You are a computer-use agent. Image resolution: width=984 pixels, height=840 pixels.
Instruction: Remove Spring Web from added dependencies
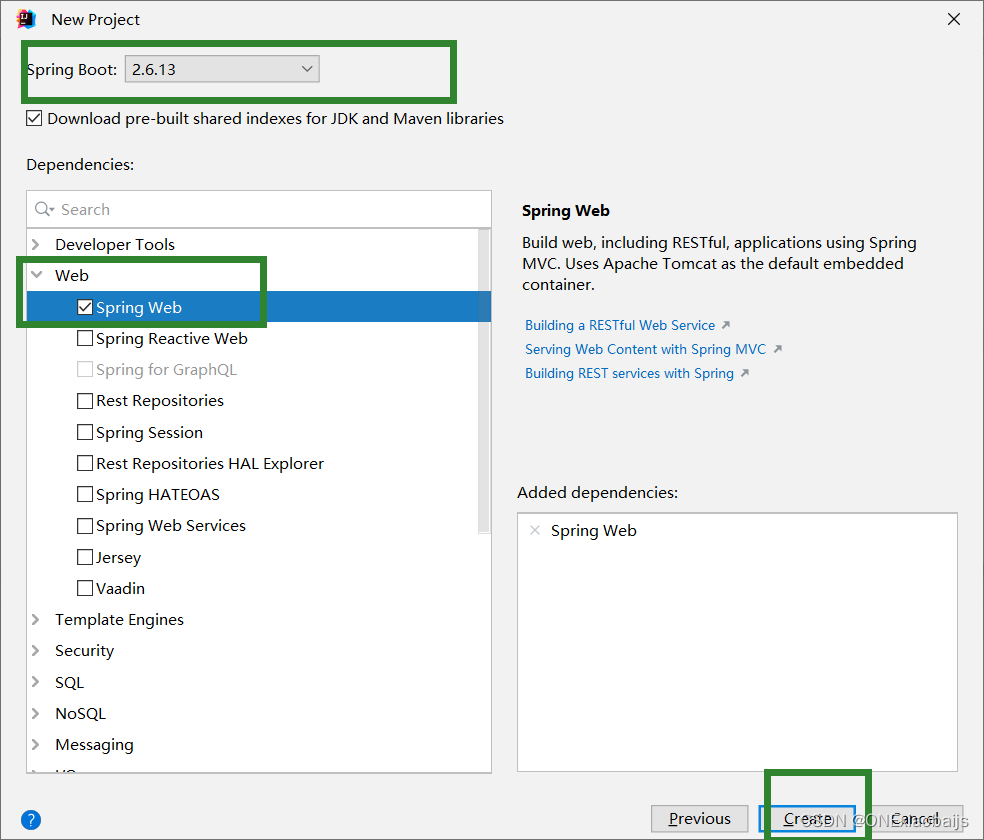[x=535, y=530]
